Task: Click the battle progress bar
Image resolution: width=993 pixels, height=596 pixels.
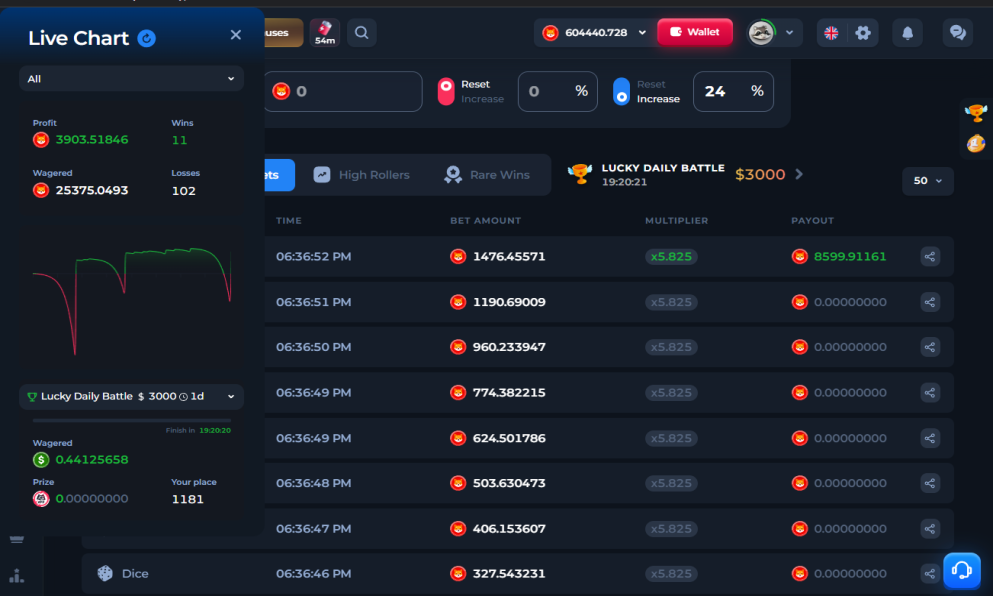Action: click(132, 420)
